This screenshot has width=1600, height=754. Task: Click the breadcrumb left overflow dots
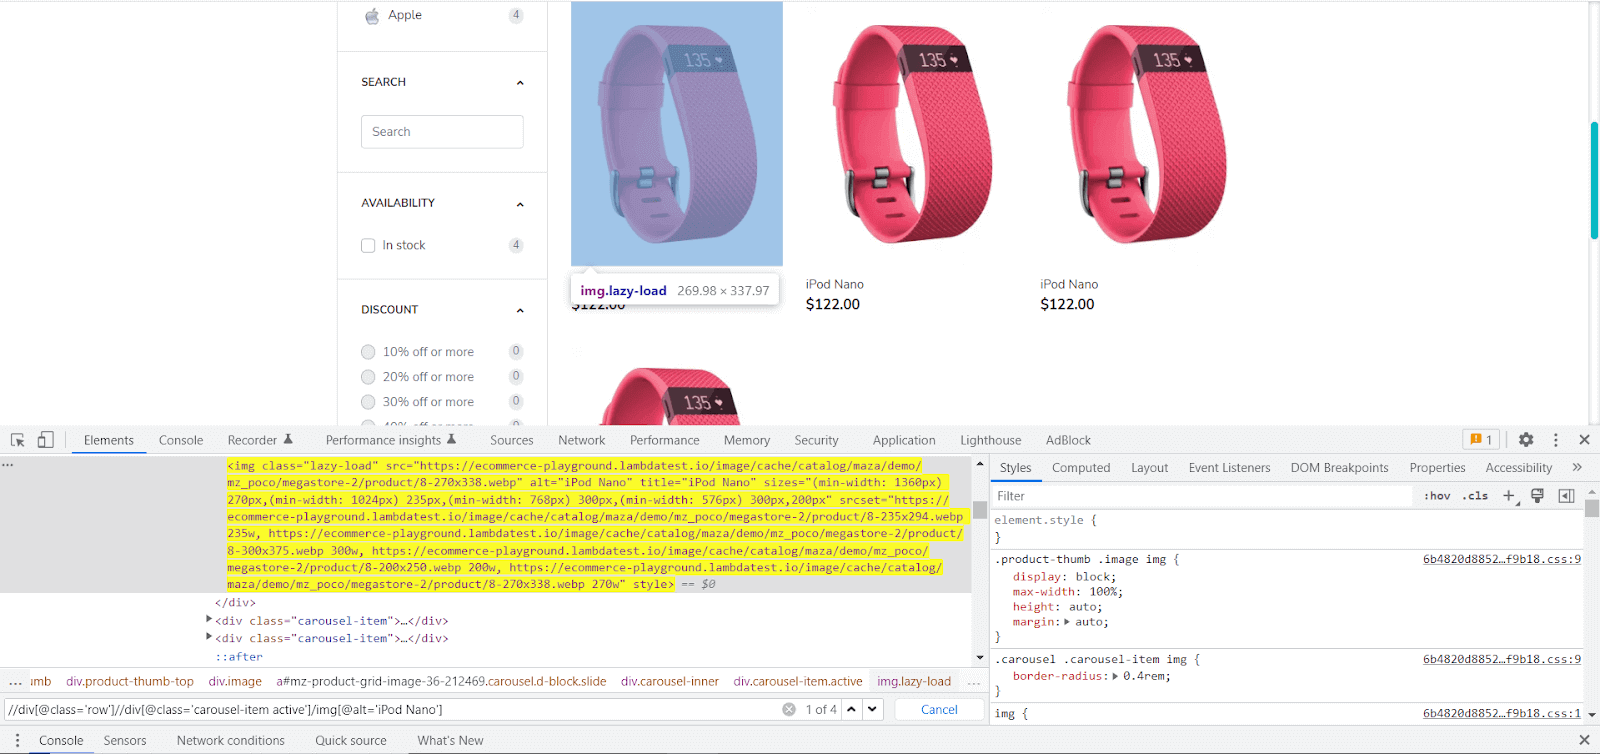tap(15, 682)
